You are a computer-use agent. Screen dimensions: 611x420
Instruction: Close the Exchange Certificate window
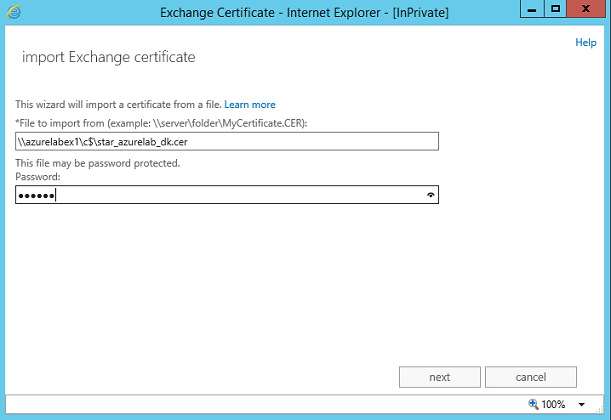pos(586,9)
